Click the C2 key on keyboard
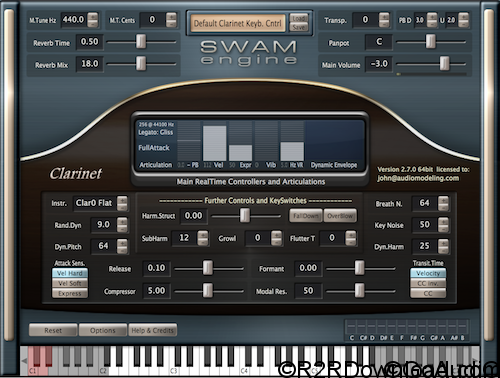Image resolution: width=500 pixels, height=378 pixels. click(x=103, y=370)
